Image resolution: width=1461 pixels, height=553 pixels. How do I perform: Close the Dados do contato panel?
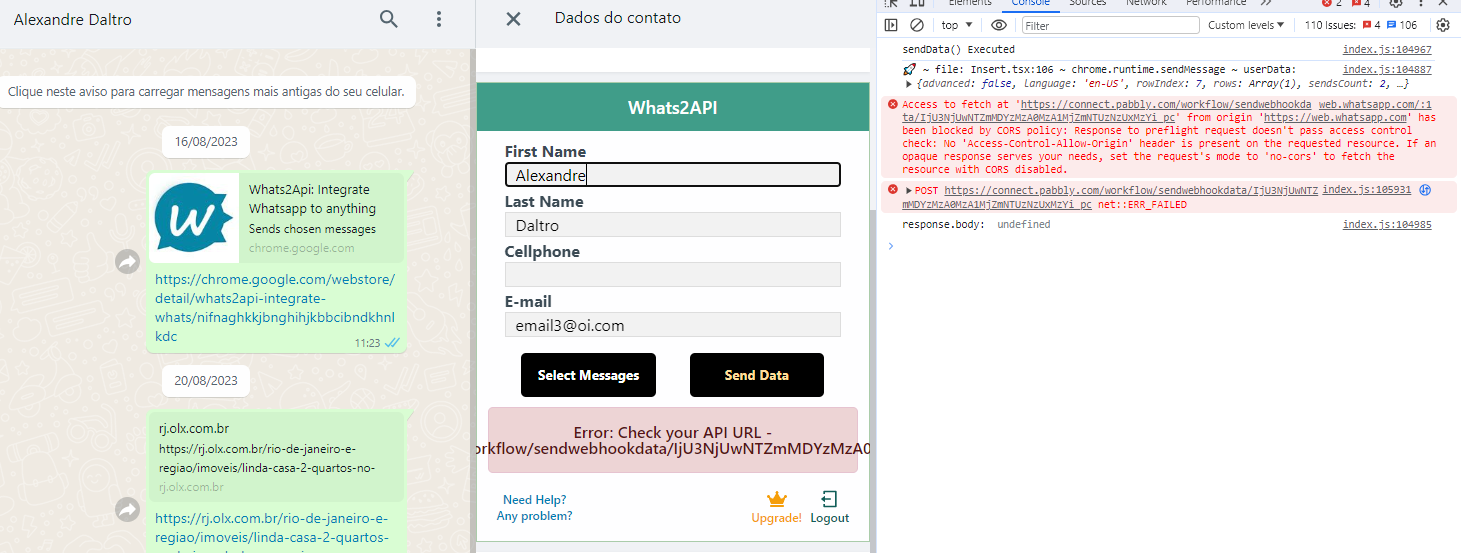[x=513, y=18]
